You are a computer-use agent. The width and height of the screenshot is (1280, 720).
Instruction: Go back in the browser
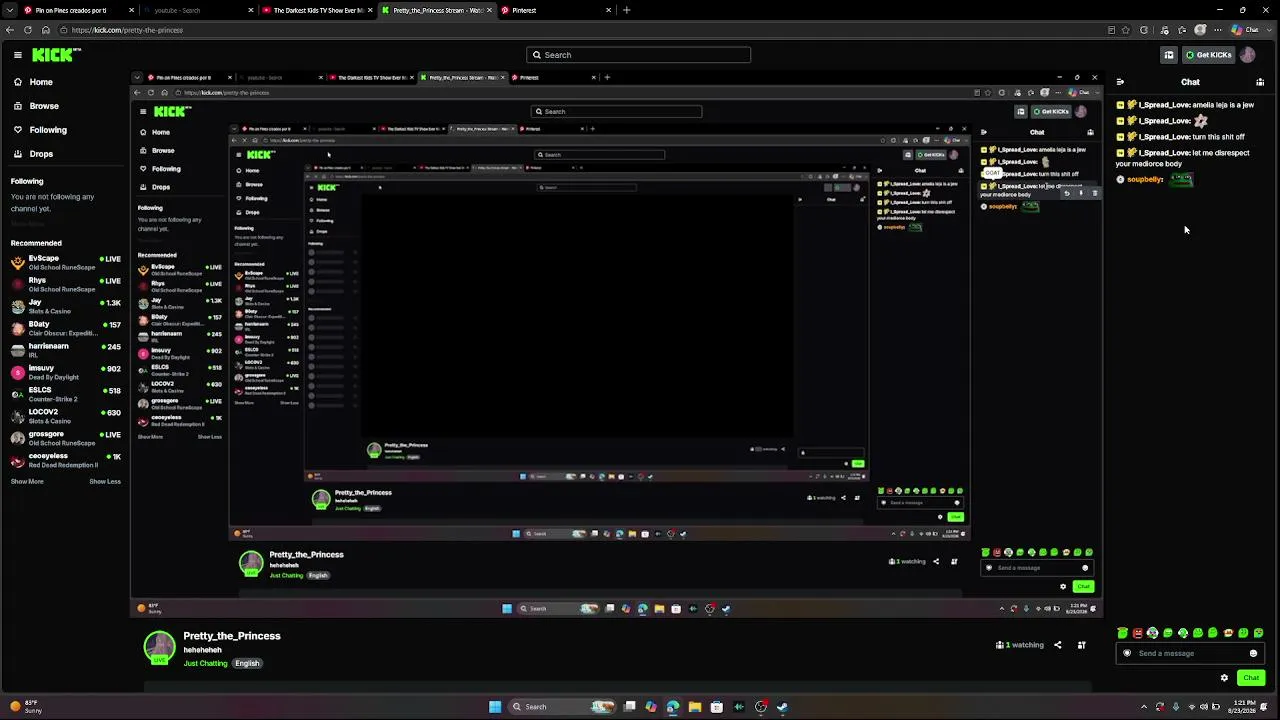[10, 30]
